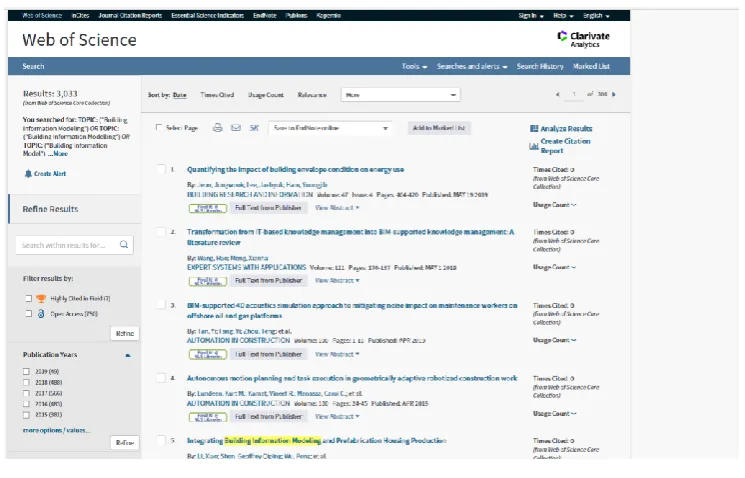Viewport: 745px width, 478px height.
Task: Open EndNote in top navigation
Action: (x=265, y=16)
